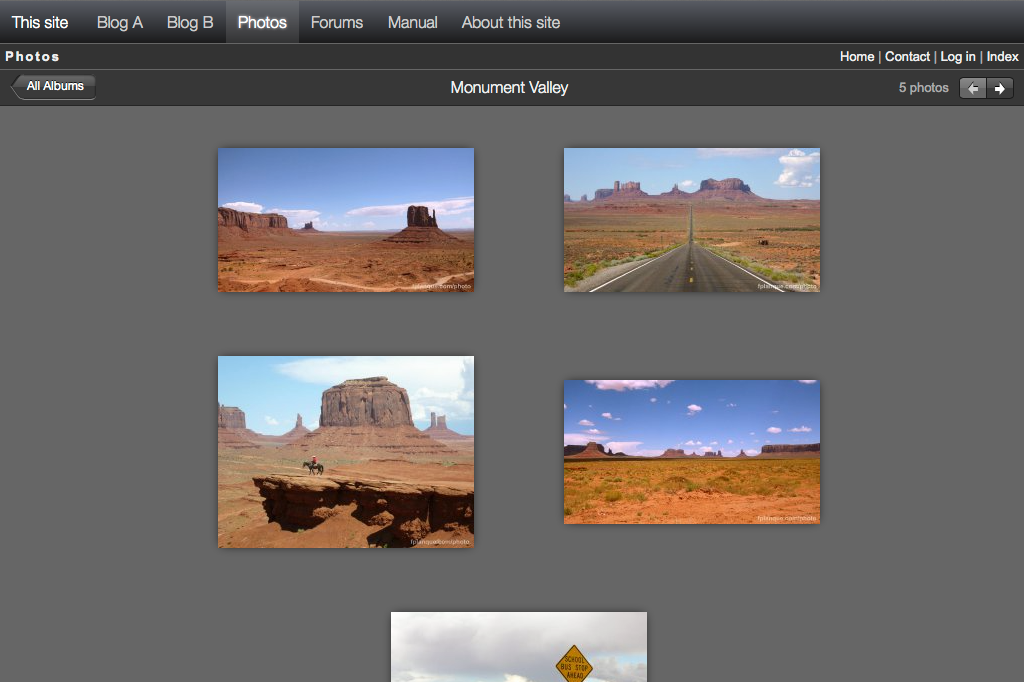Image resolution: width=1024 pixels, height=682 pixels.
Task: Click the Photos section title
Action: point(33,57)
